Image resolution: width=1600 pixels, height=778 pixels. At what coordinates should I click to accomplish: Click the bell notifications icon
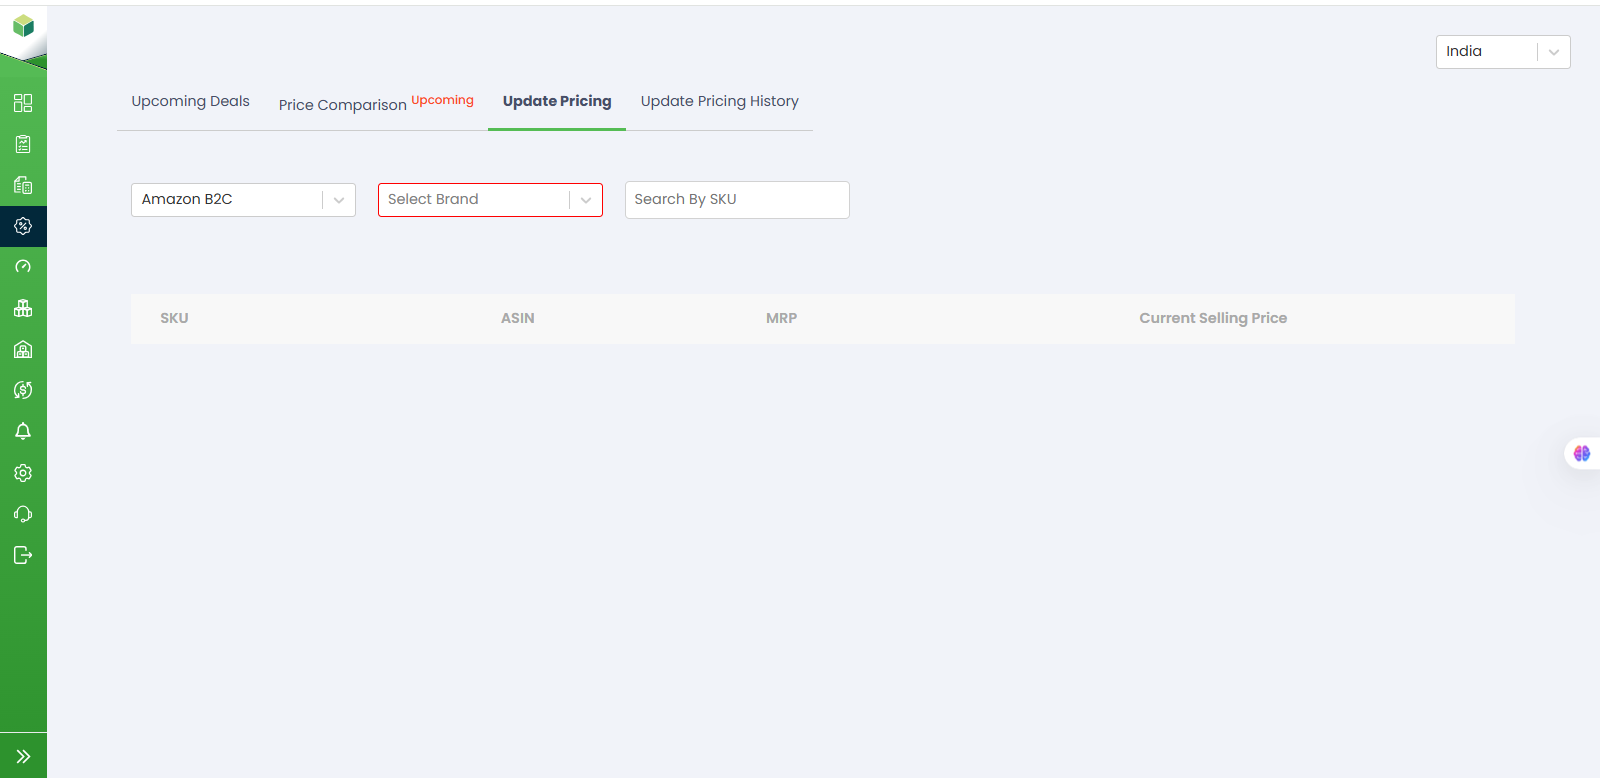pos(23,431)
